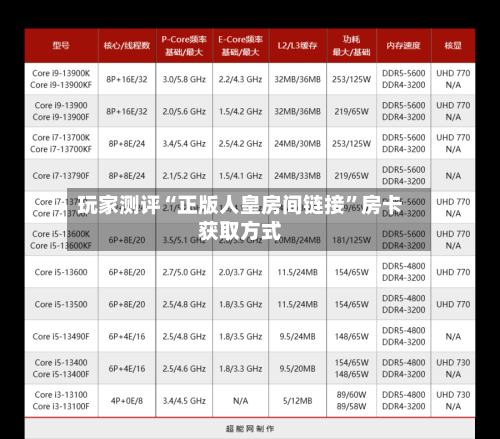Screen dimensions: 500x439
Task: Click the 2.0/5.6 GHz P-Core value
Action: point(184,111)
